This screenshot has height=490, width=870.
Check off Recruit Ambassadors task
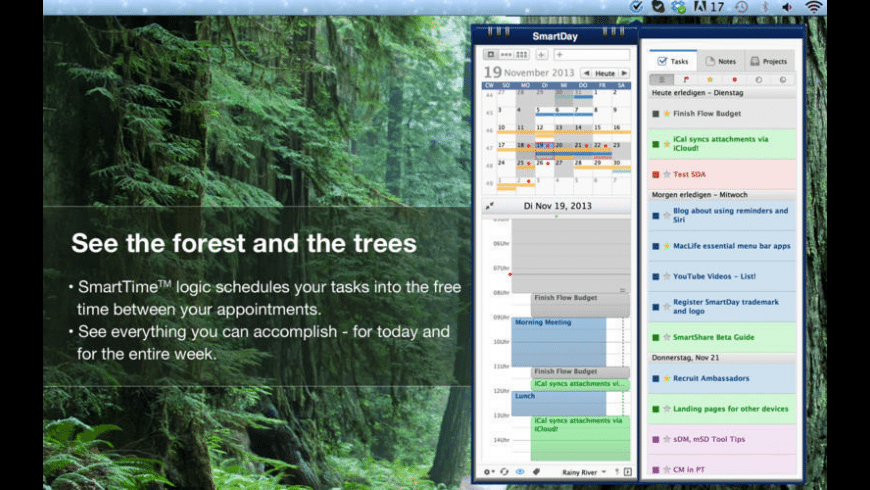click(655, 378)
